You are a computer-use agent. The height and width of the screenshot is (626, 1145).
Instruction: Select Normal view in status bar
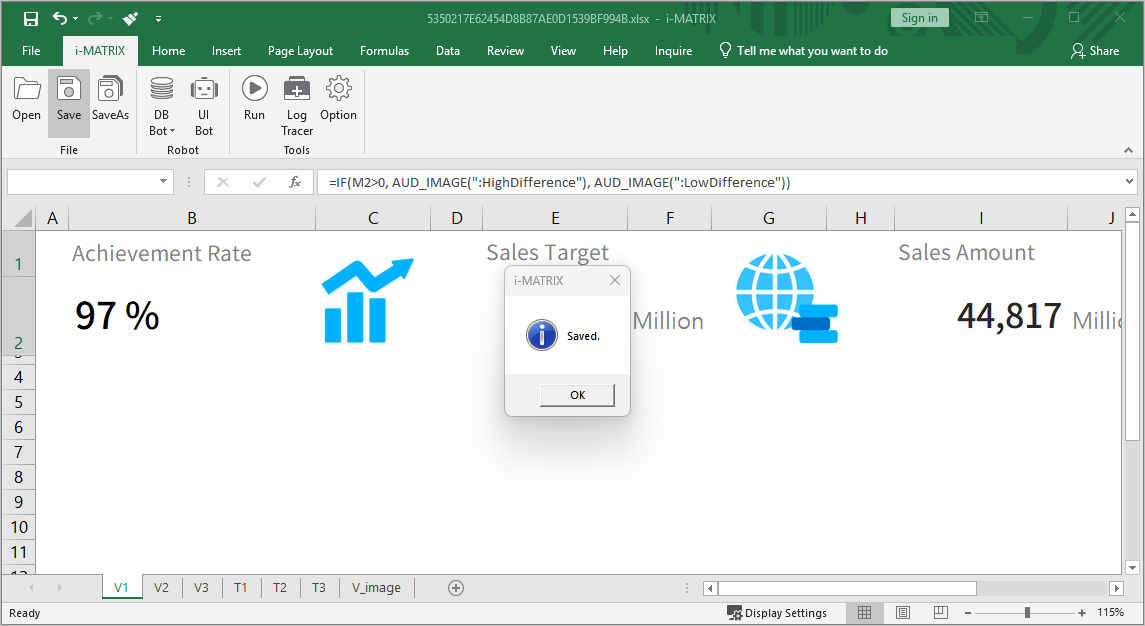coord(865,613)
